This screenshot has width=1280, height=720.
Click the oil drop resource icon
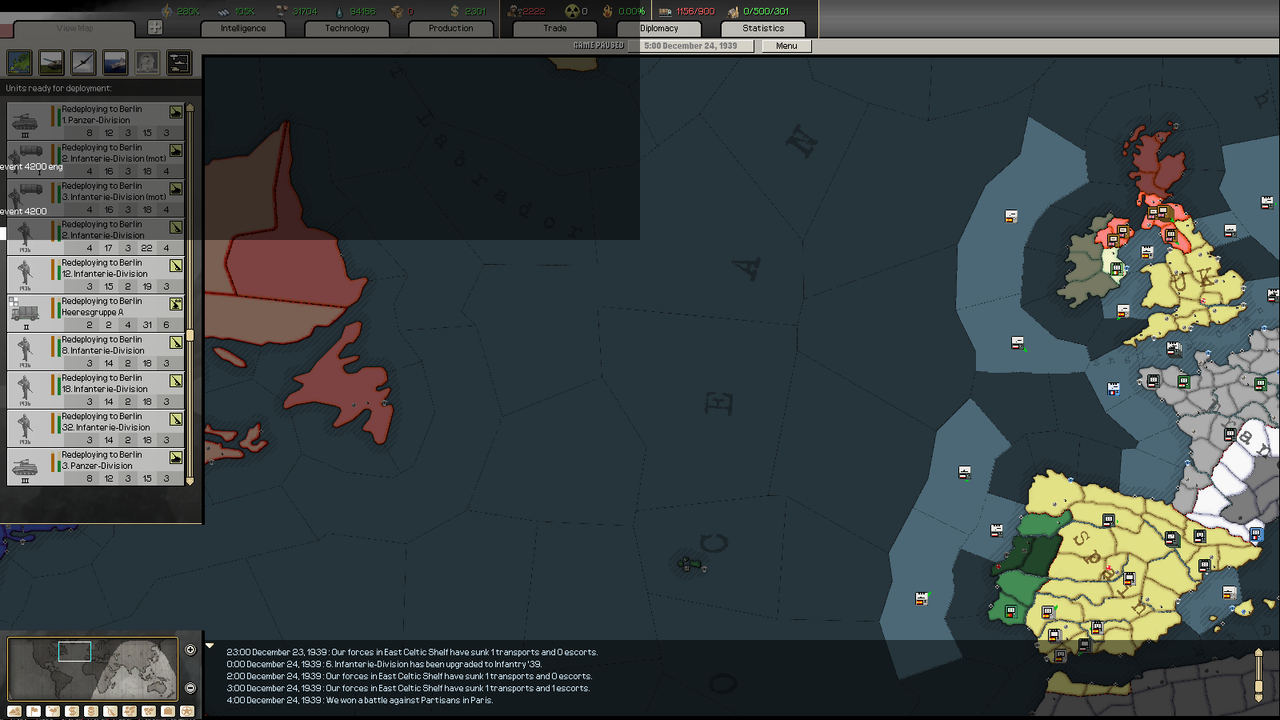click(338, 11)
